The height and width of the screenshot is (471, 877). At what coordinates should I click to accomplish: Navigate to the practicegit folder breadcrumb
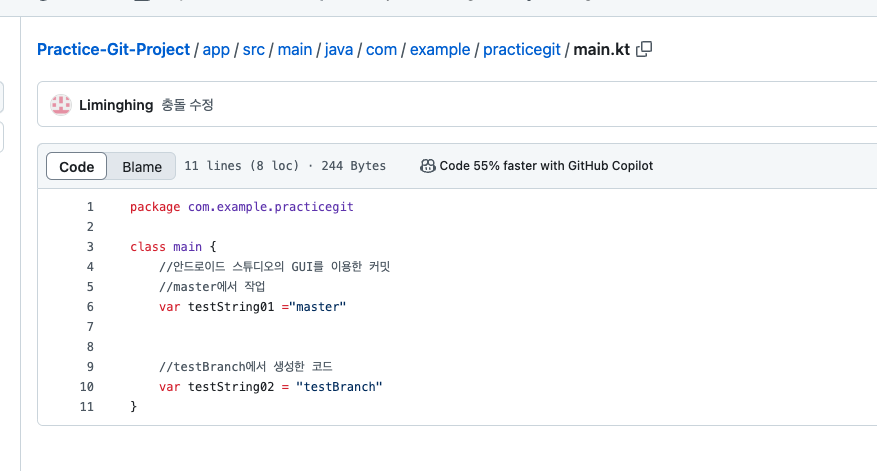coord(522,49)
